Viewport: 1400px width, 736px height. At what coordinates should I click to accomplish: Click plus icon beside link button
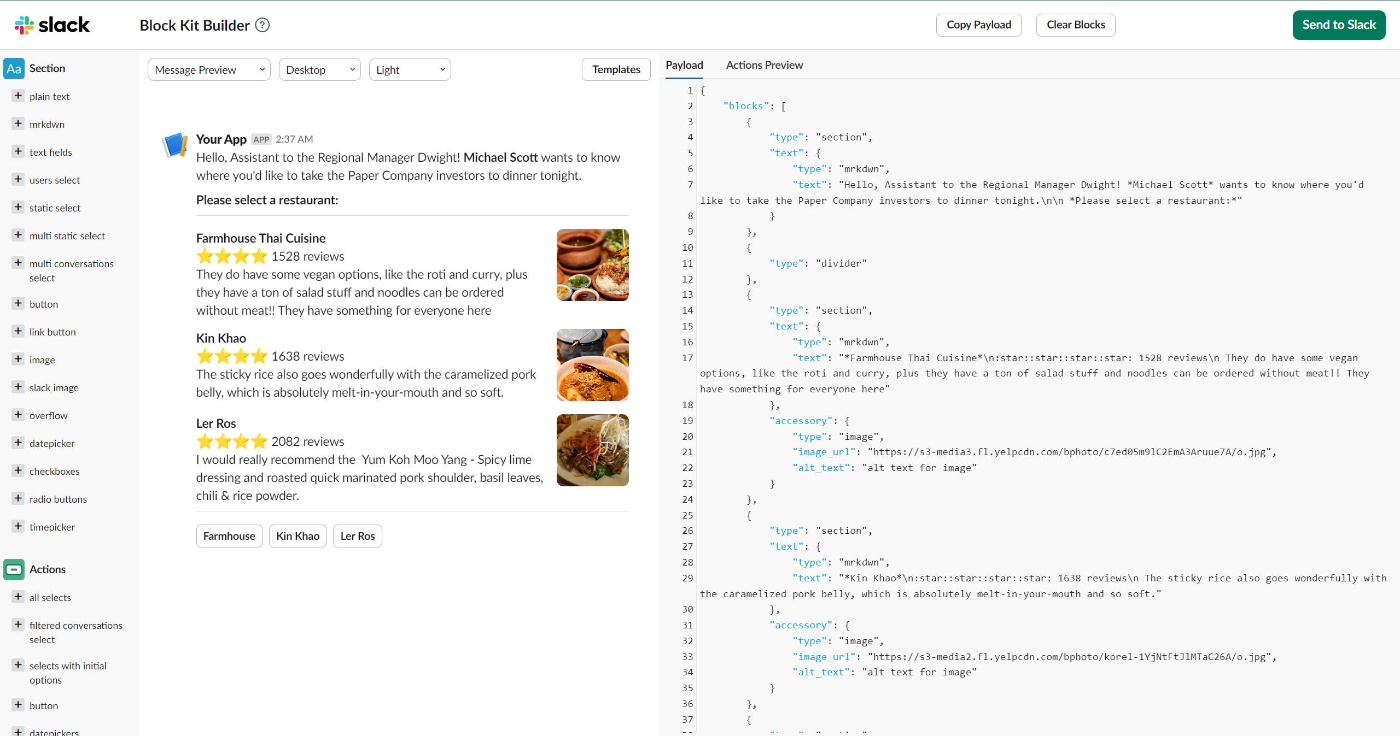tap(18, 331)
